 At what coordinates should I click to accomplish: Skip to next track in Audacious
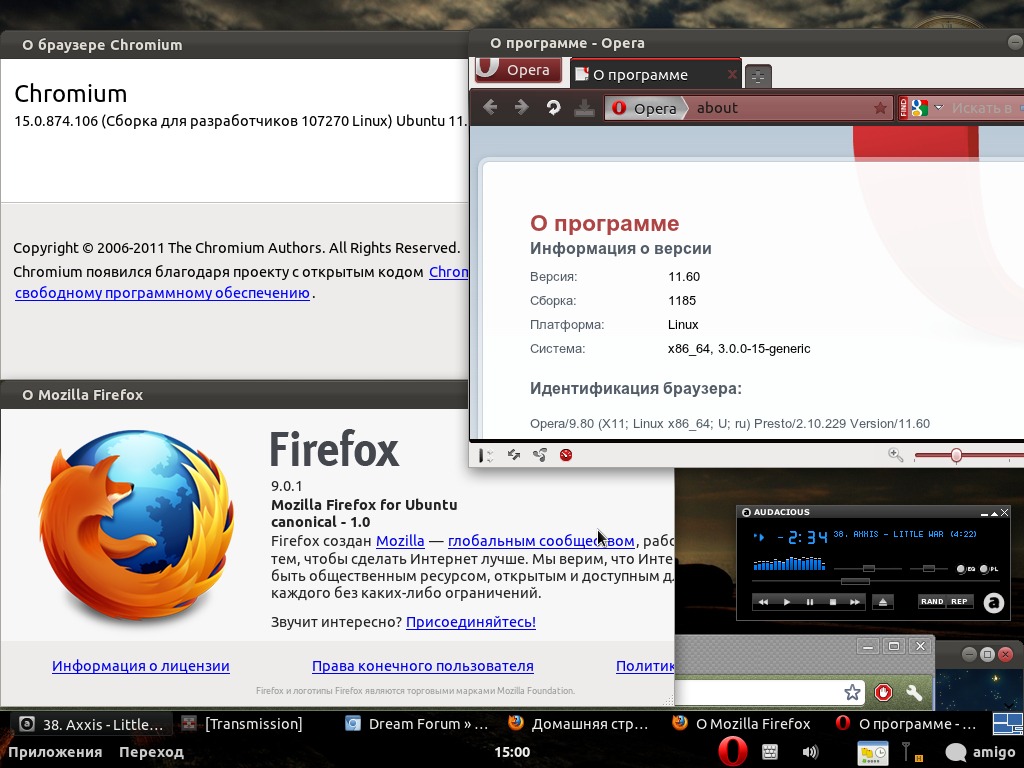855,601
